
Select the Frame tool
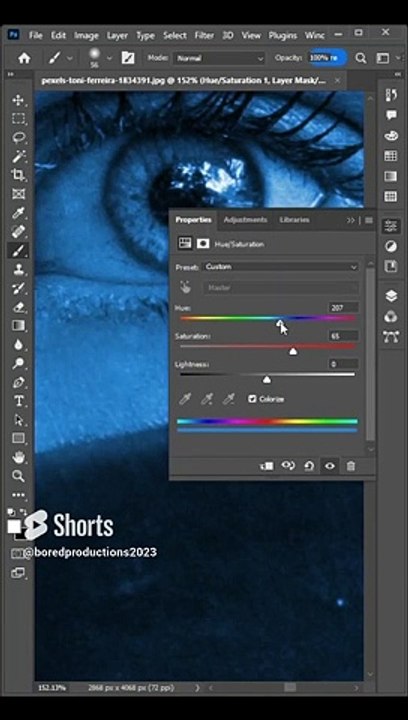[18, 194]
